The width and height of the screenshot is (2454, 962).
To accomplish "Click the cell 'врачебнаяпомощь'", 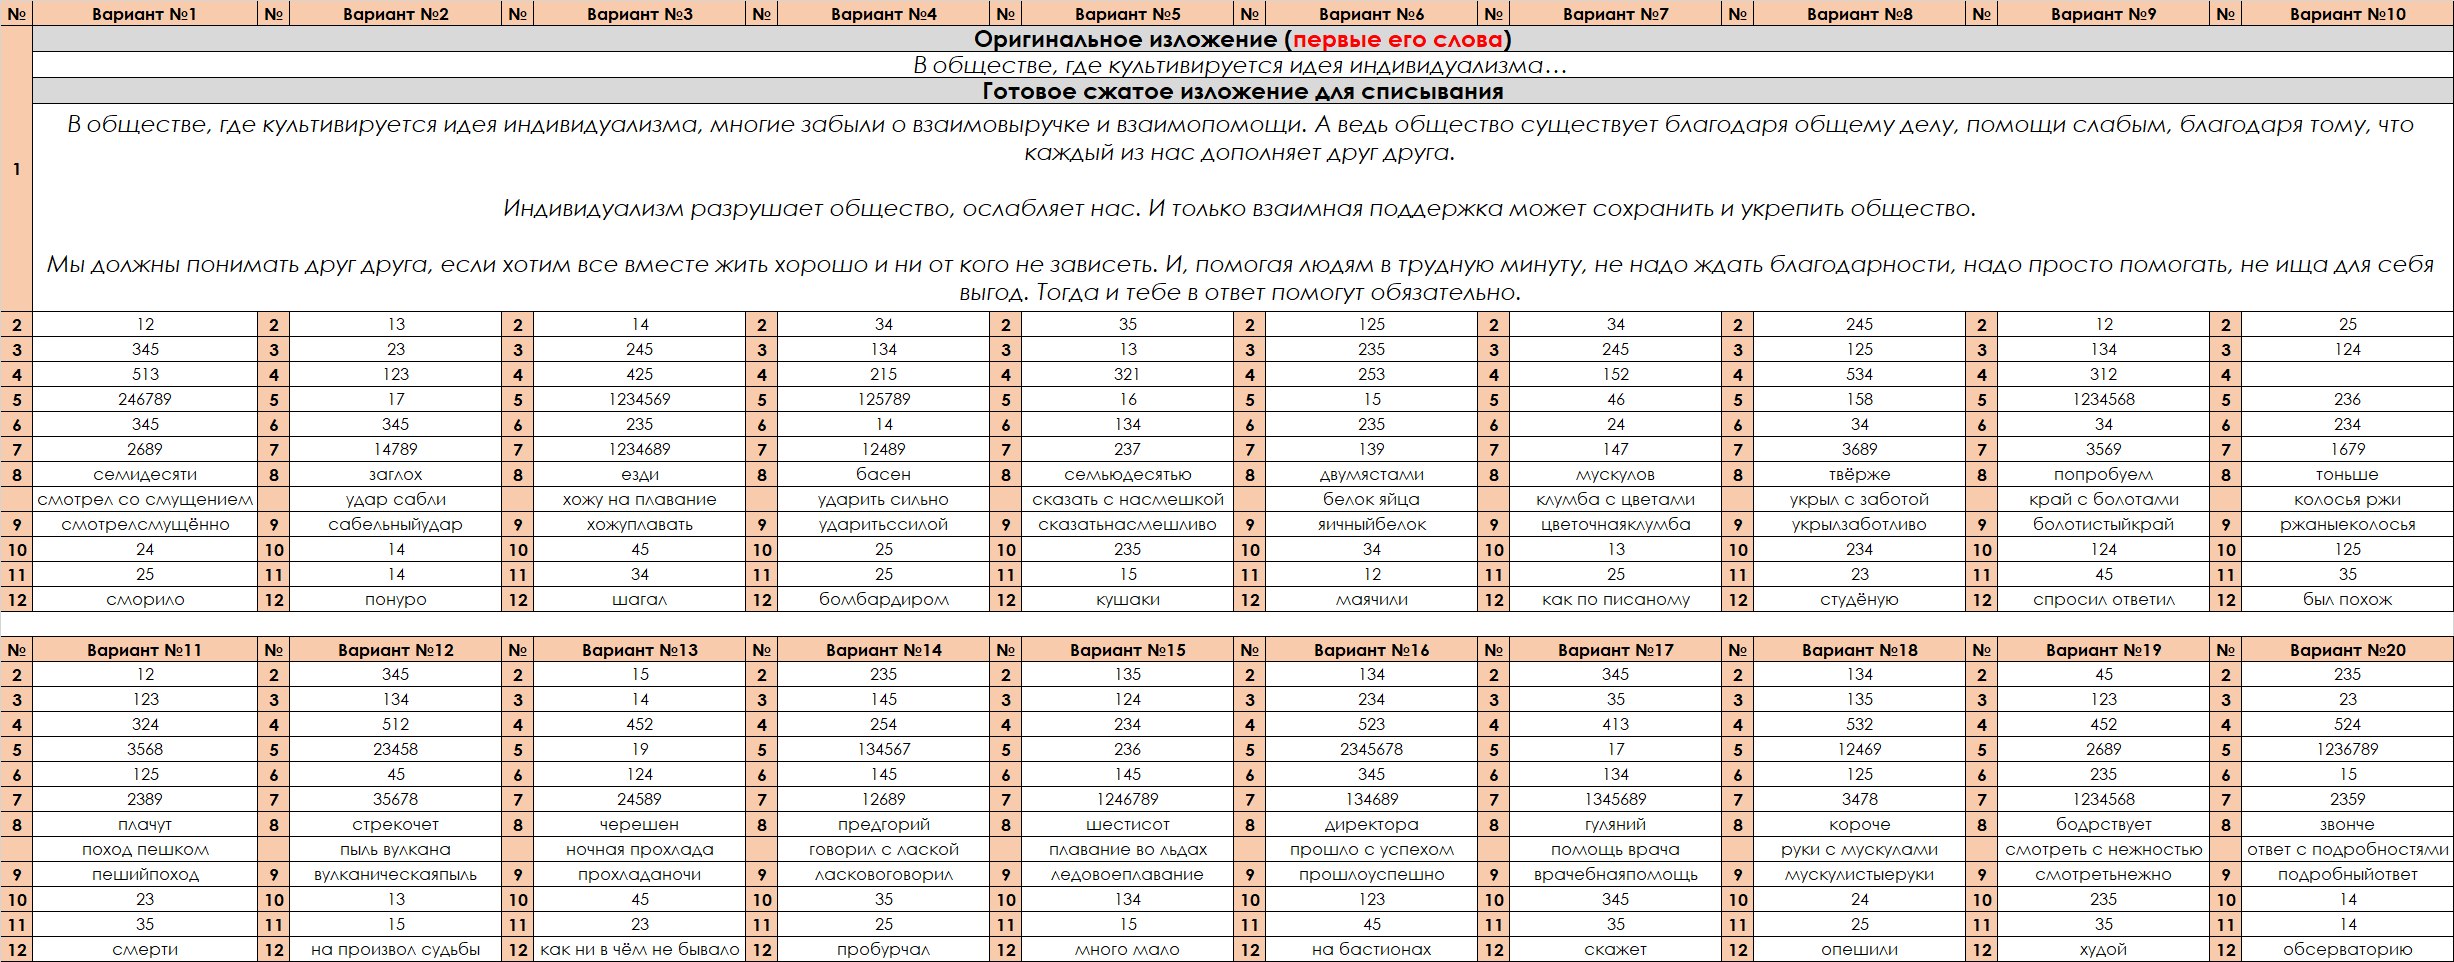I will click(x=1615, y=875).
